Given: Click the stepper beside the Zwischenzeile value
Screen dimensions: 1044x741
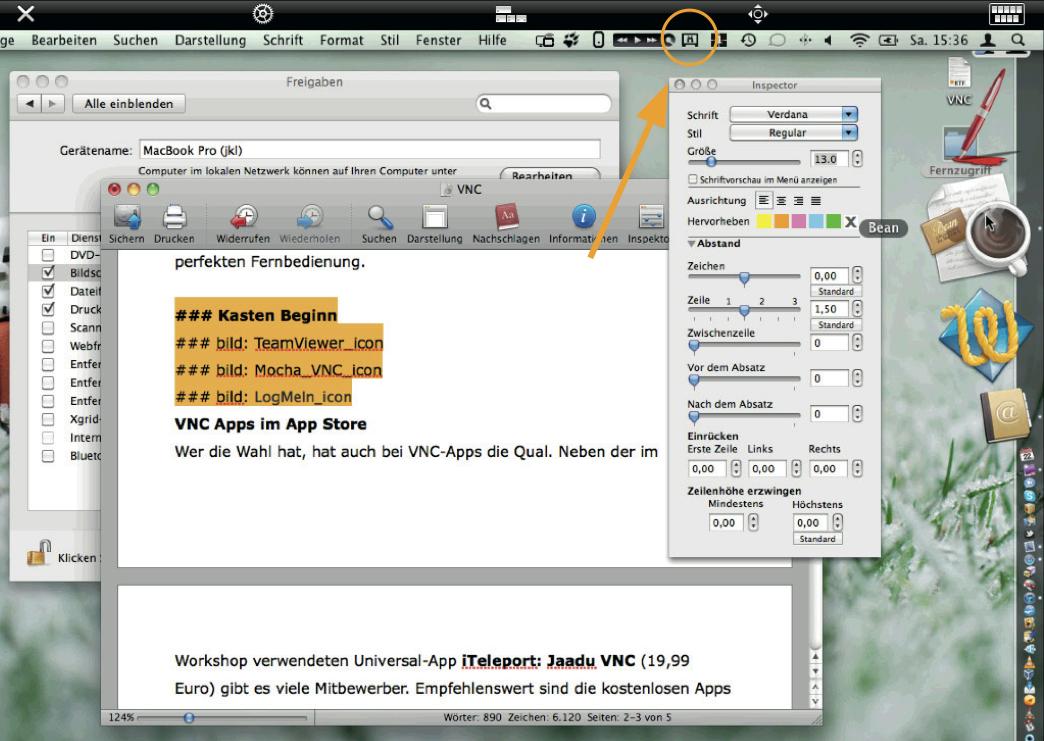Looking at the screenshot, I should tap(857, 342).
